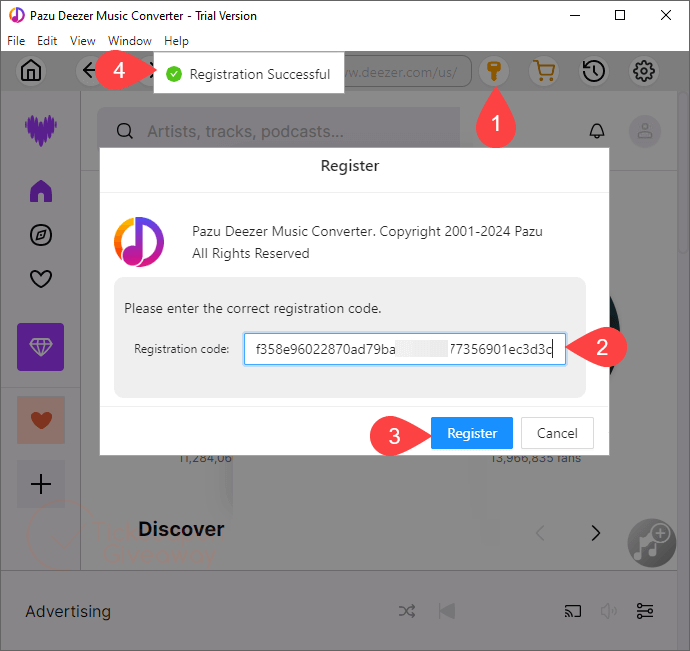
Task: Open the Window menu
Action: tap(130, 41)
